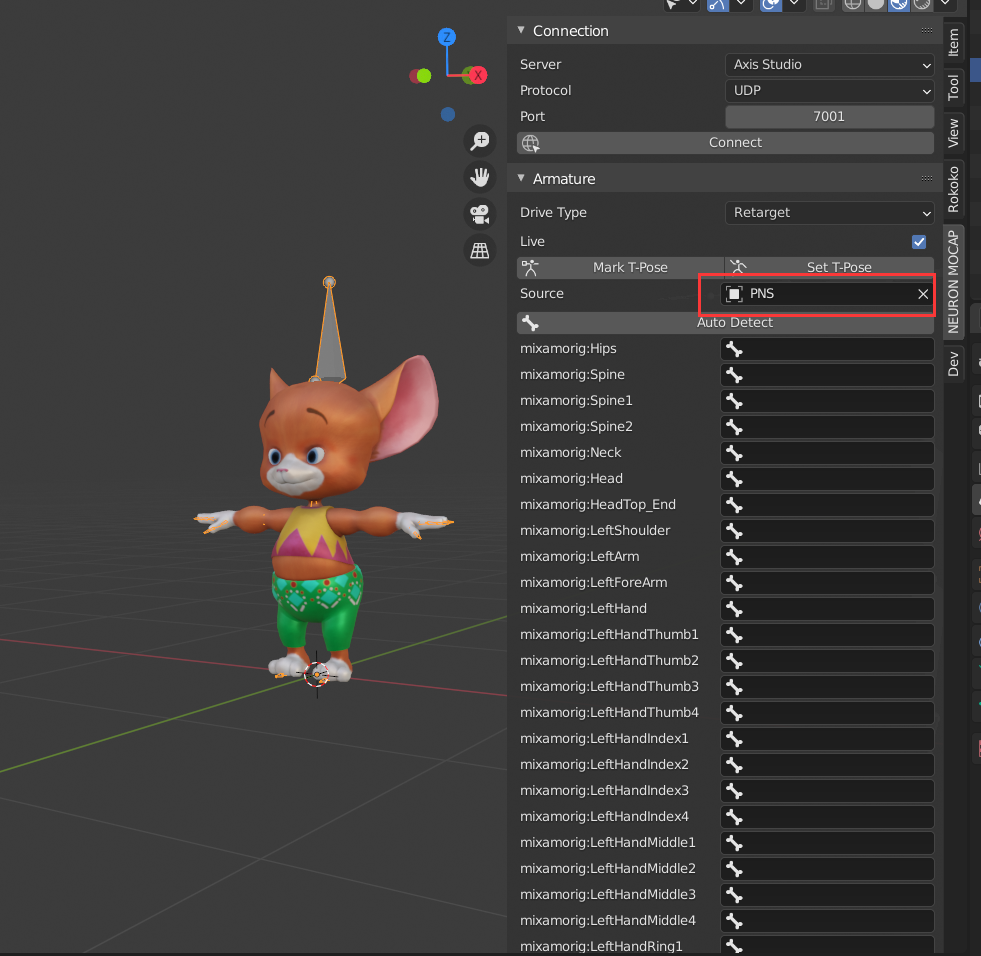Click the blue Z axis gizmo
This screenshot has width=981, height=956.
(447, 38)
